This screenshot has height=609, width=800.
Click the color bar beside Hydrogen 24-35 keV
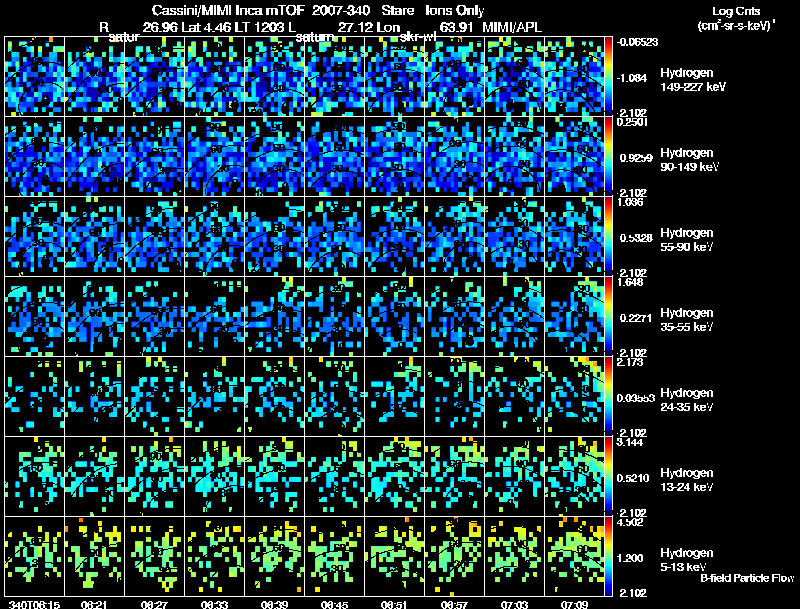[x=608, y=396]
